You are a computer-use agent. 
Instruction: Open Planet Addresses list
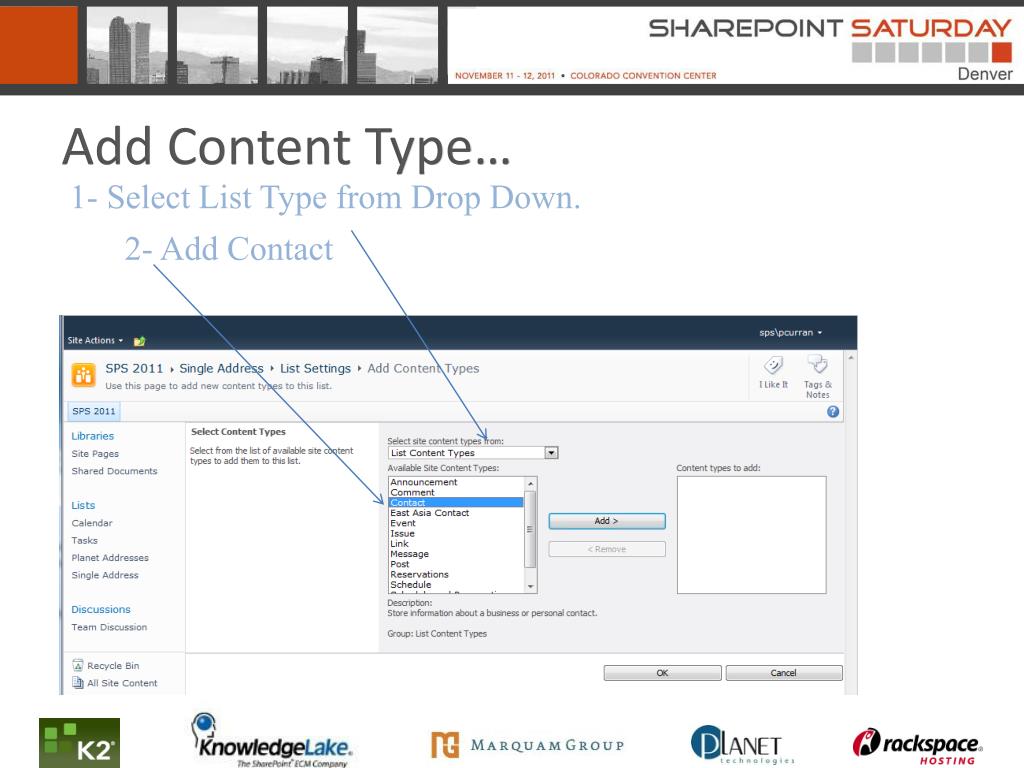tap(110, 558)
